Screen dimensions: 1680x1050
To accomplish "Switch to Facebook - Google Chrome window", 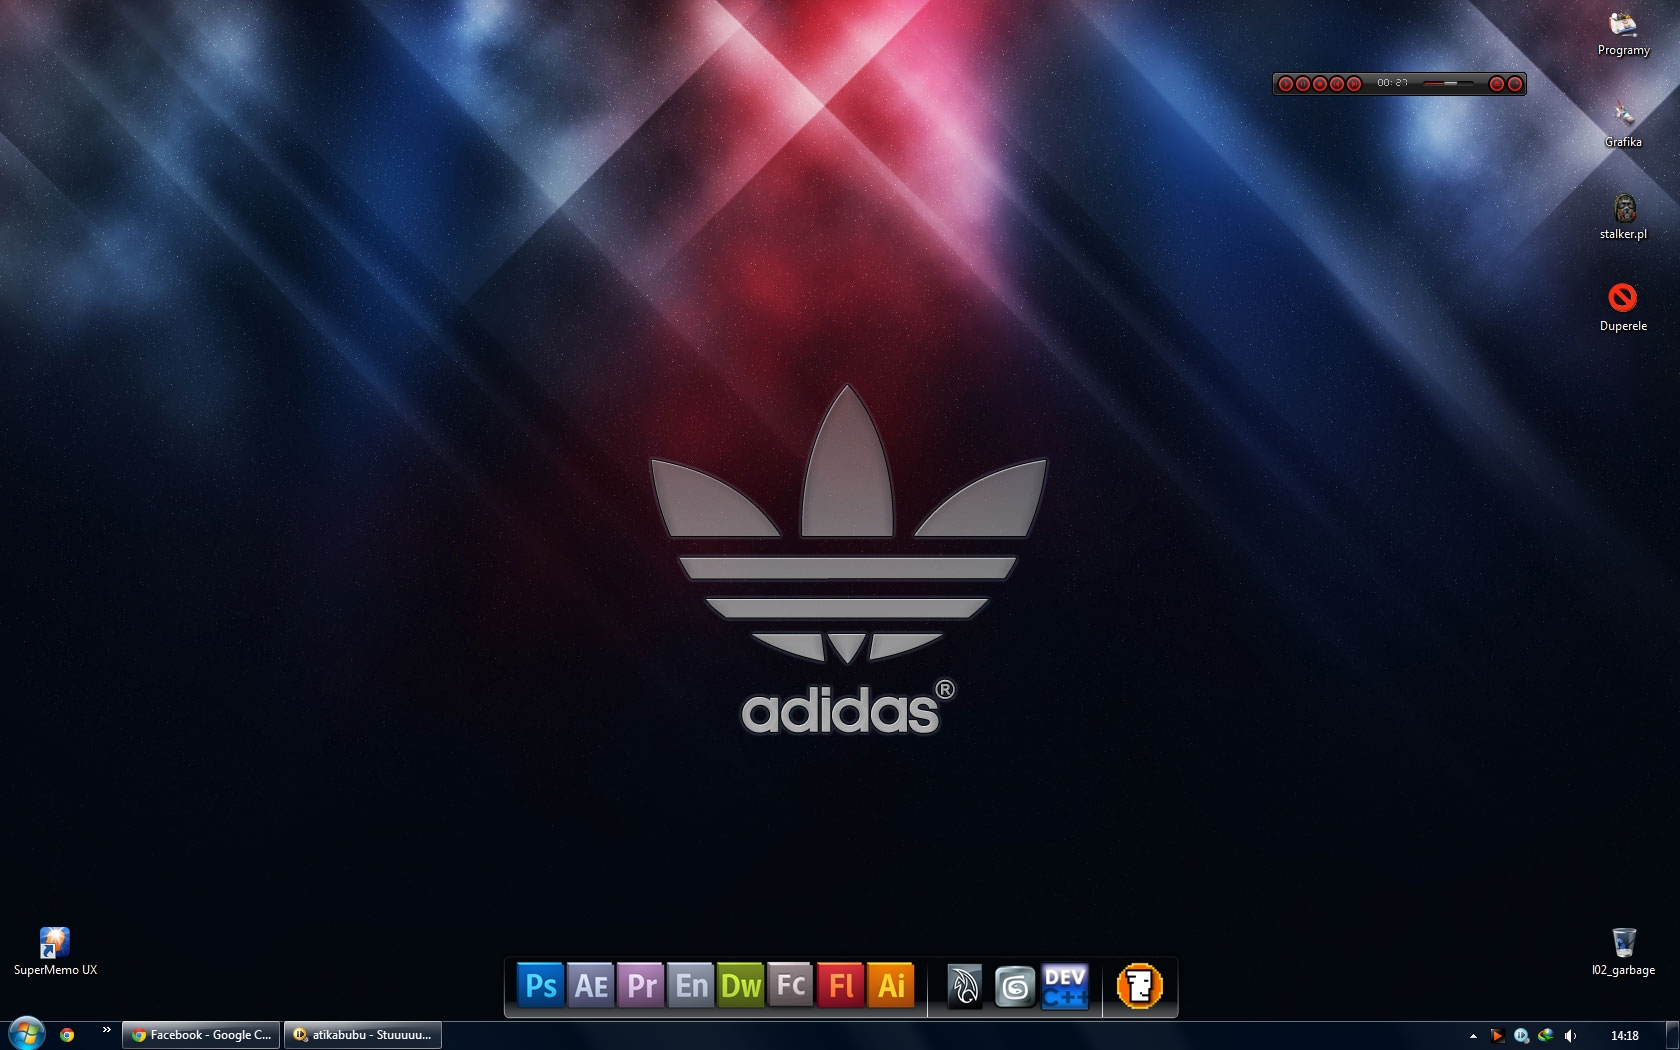I will click(x=201, y=1035).
